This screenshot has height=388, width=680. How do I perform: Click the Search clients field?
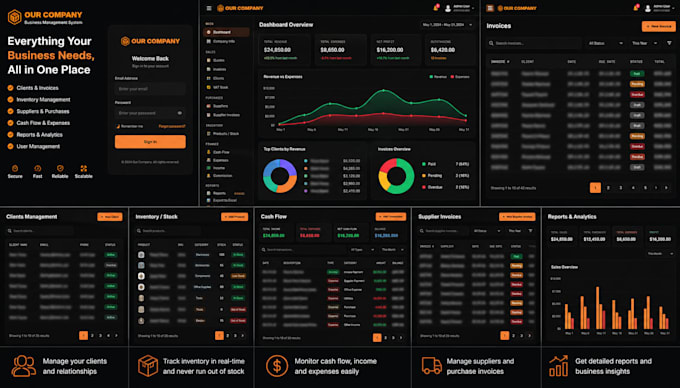(x=40, y=231)
